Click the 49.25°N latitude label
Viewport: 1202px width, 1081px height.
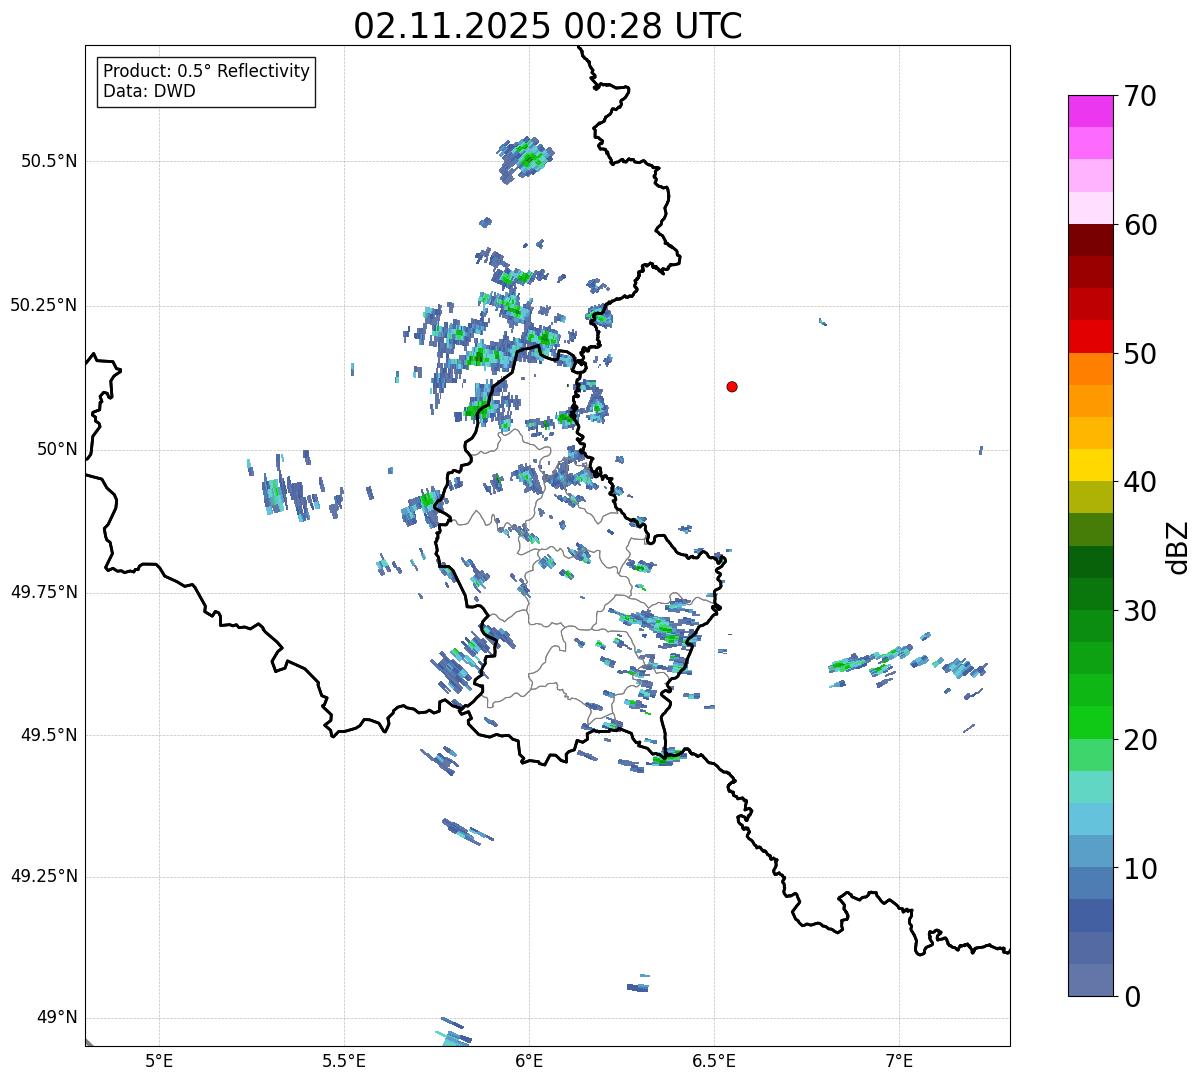44,877
